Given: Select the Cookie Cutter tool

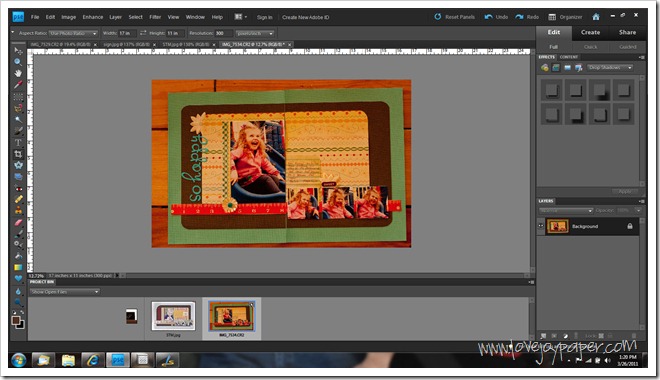Looking at the screenshot, I should [18, 165].
